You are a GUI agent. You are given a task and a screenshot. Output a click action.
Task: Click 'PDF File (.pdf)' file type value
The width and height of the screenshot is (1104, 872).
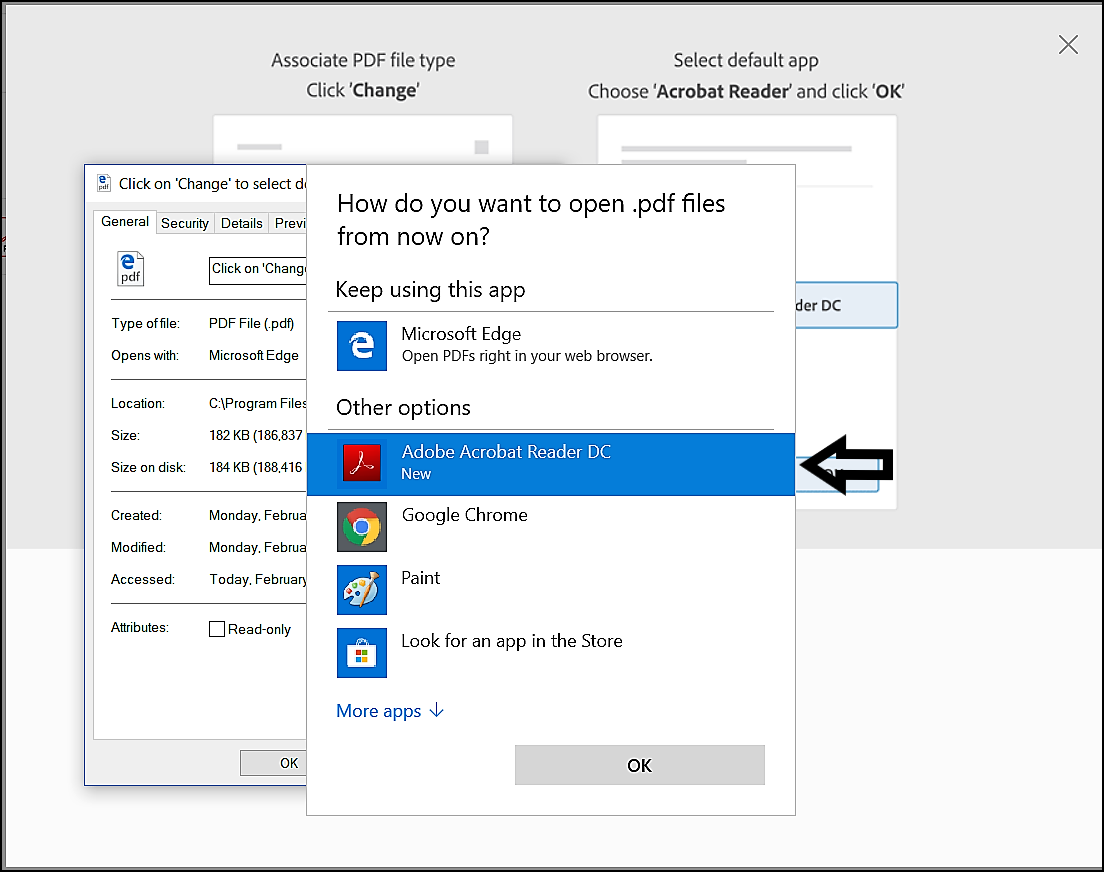click(251, 323)
